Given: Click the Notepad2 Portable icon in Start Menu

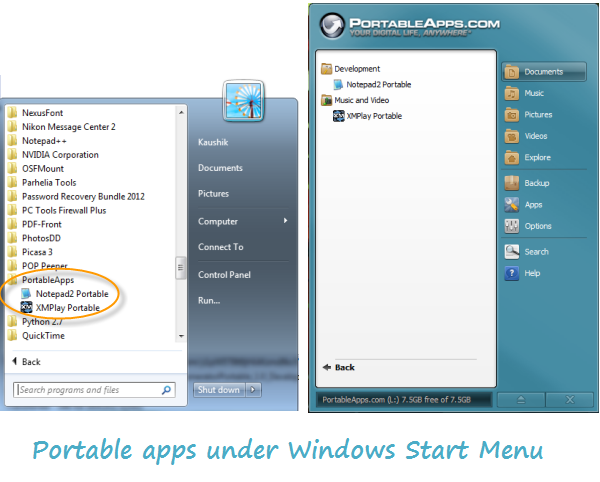Looking at the screenshot, I should click(x=26, y=294).
